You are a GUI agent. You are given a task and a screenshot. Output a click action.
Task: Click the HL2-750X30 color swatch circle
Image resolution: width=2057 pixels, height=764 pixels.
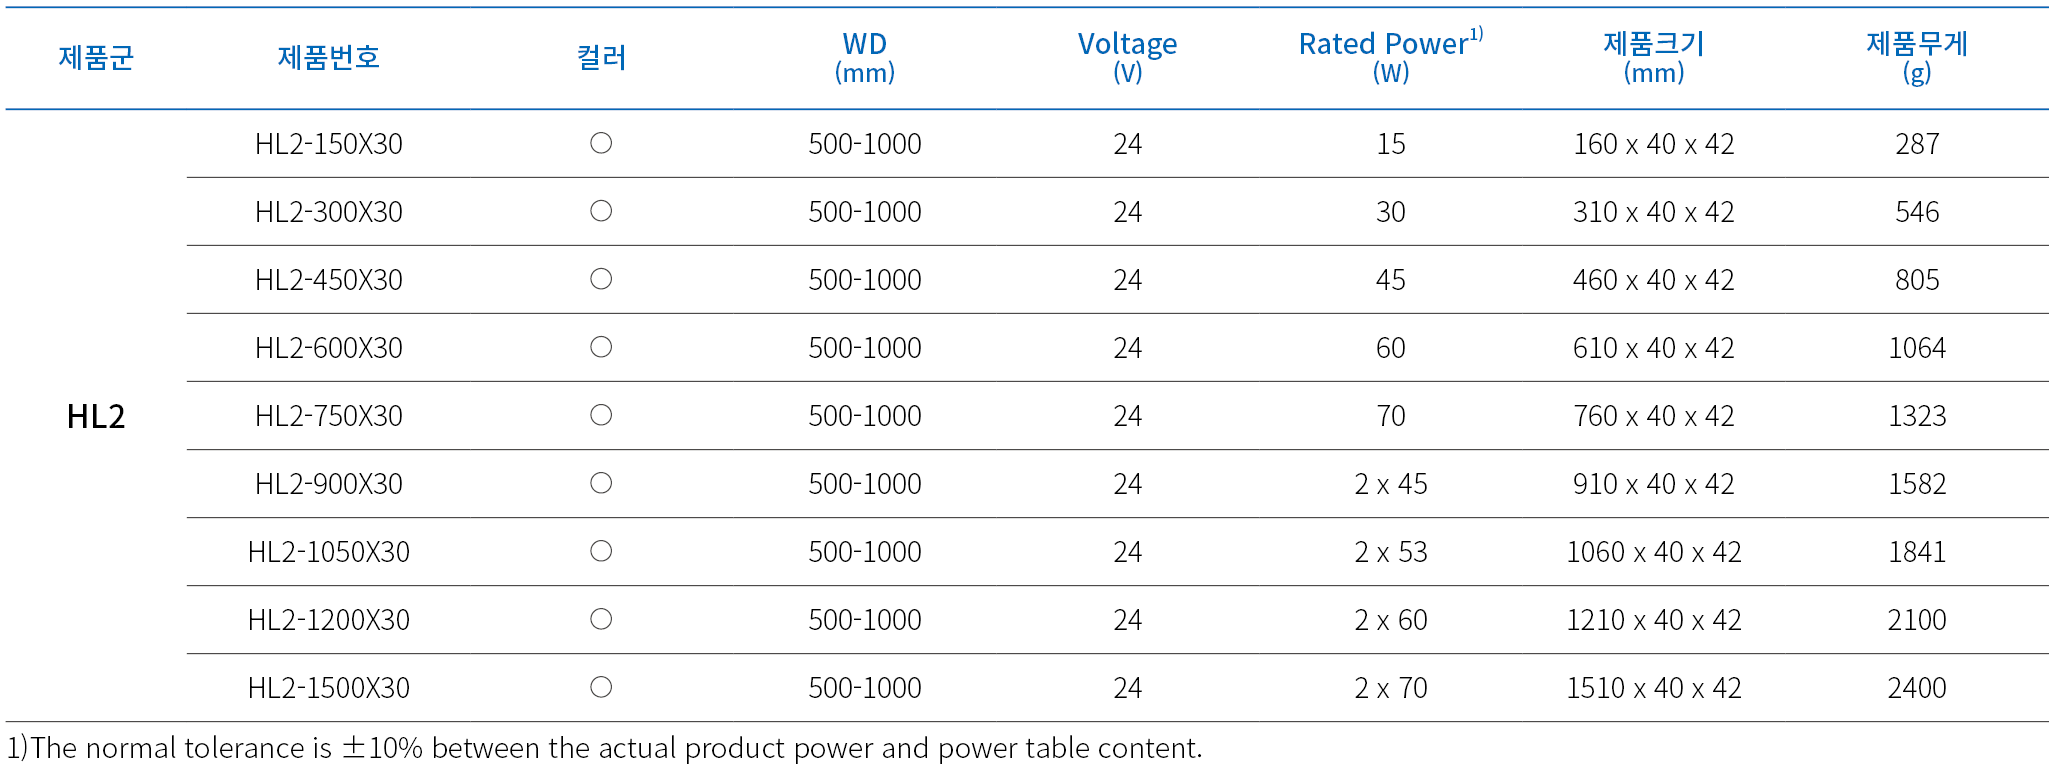[601, 415]
